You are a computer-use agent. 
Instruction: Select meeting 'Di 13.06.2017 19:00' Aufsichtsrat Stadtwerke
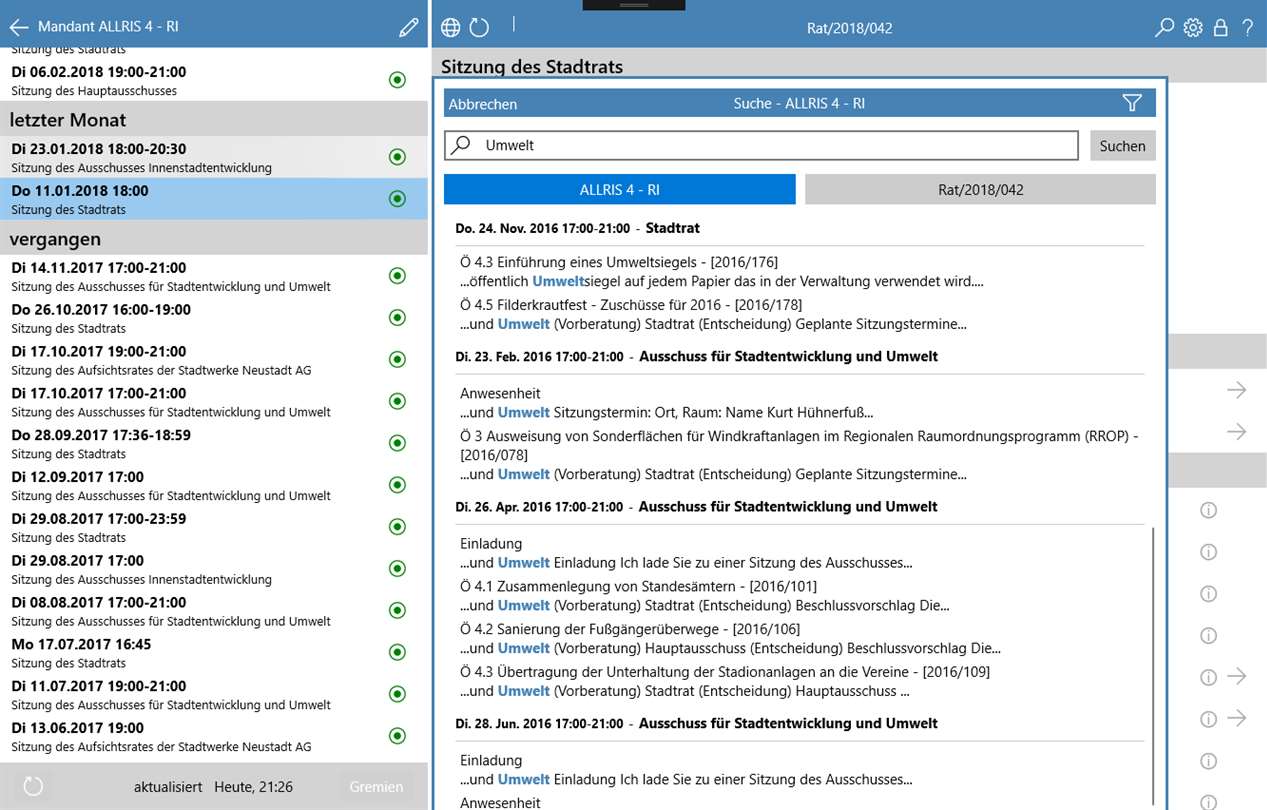click(x=214, y=736)
